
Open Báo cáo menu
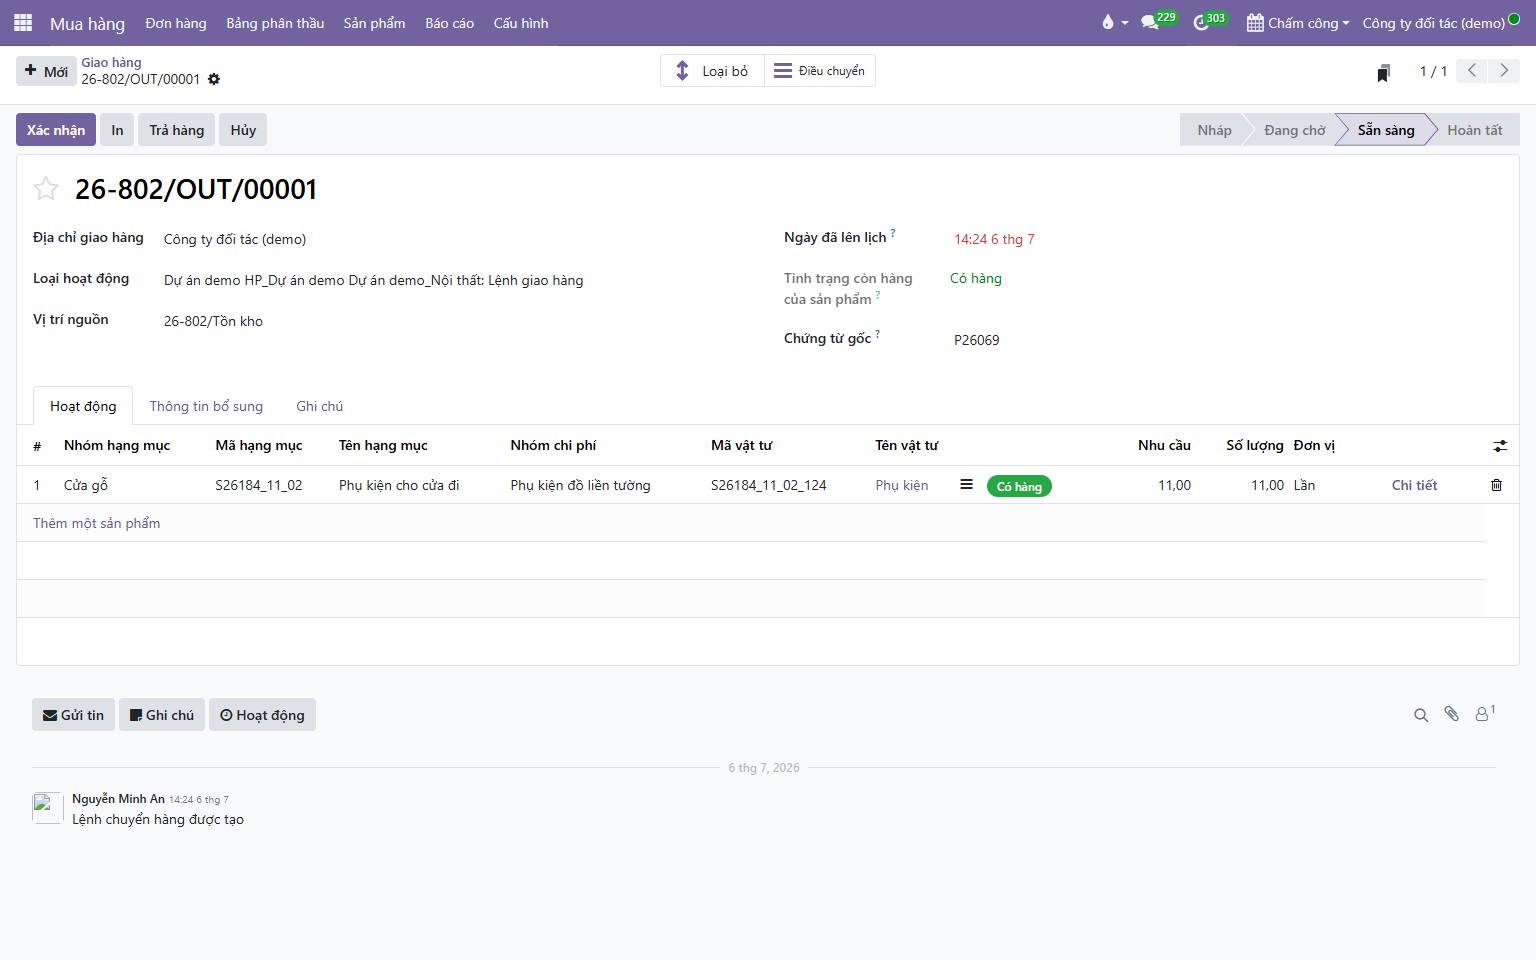coord(449,23)
